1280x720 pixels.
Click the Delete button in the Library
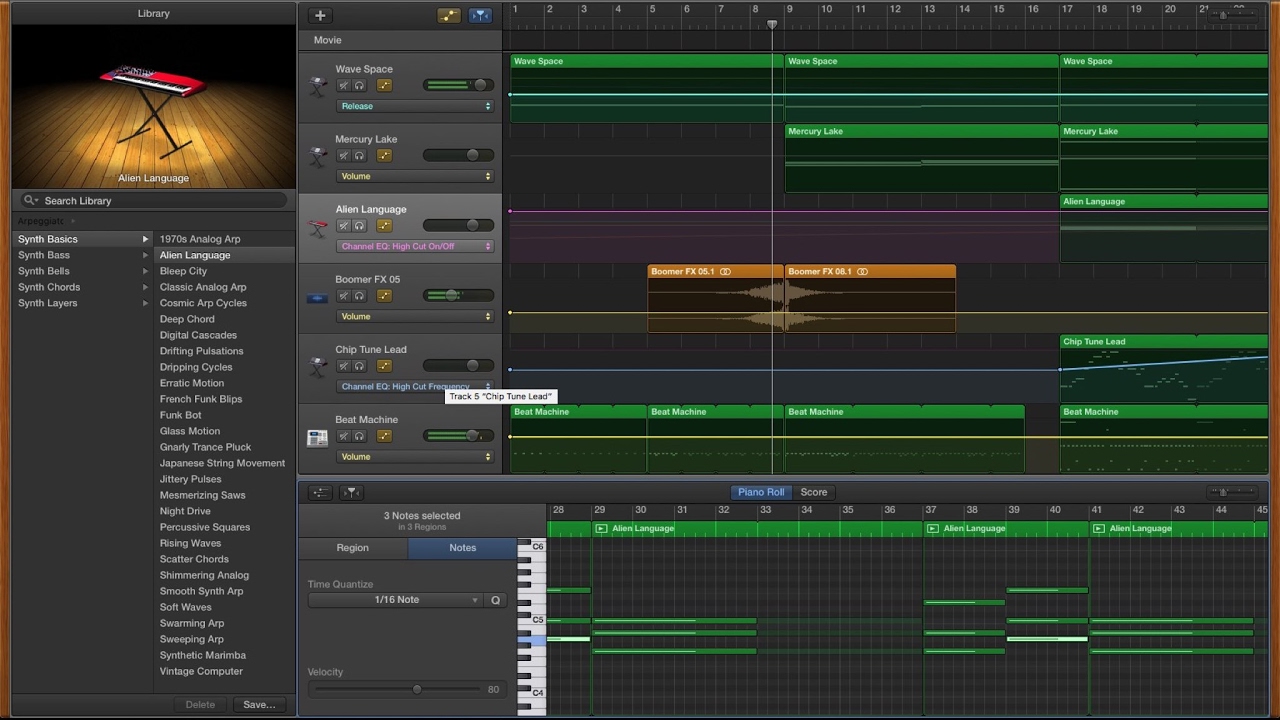pos(200,704)
